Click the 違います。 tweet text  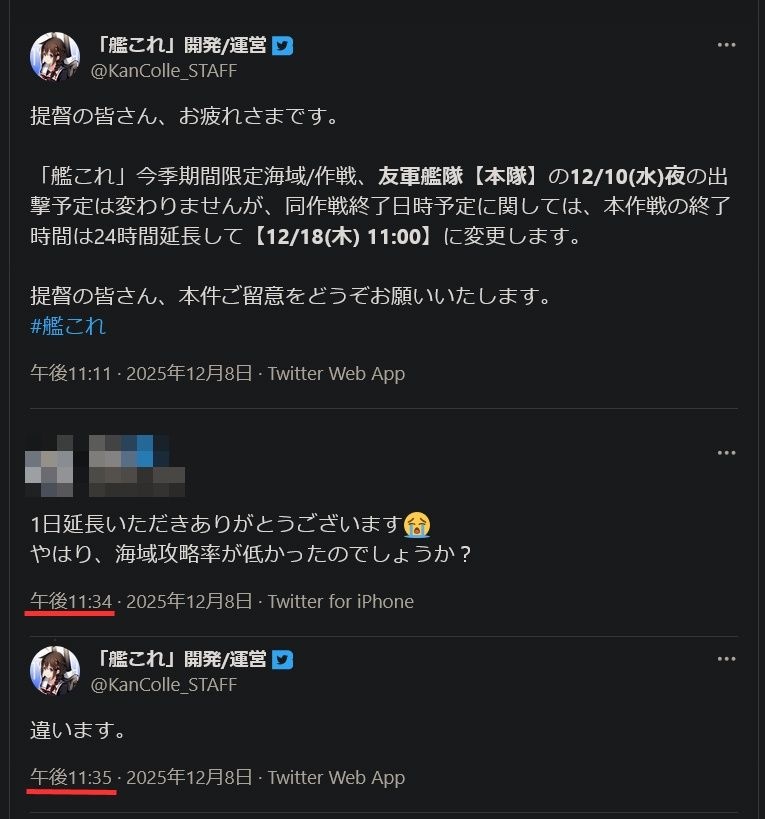point(78,730)
